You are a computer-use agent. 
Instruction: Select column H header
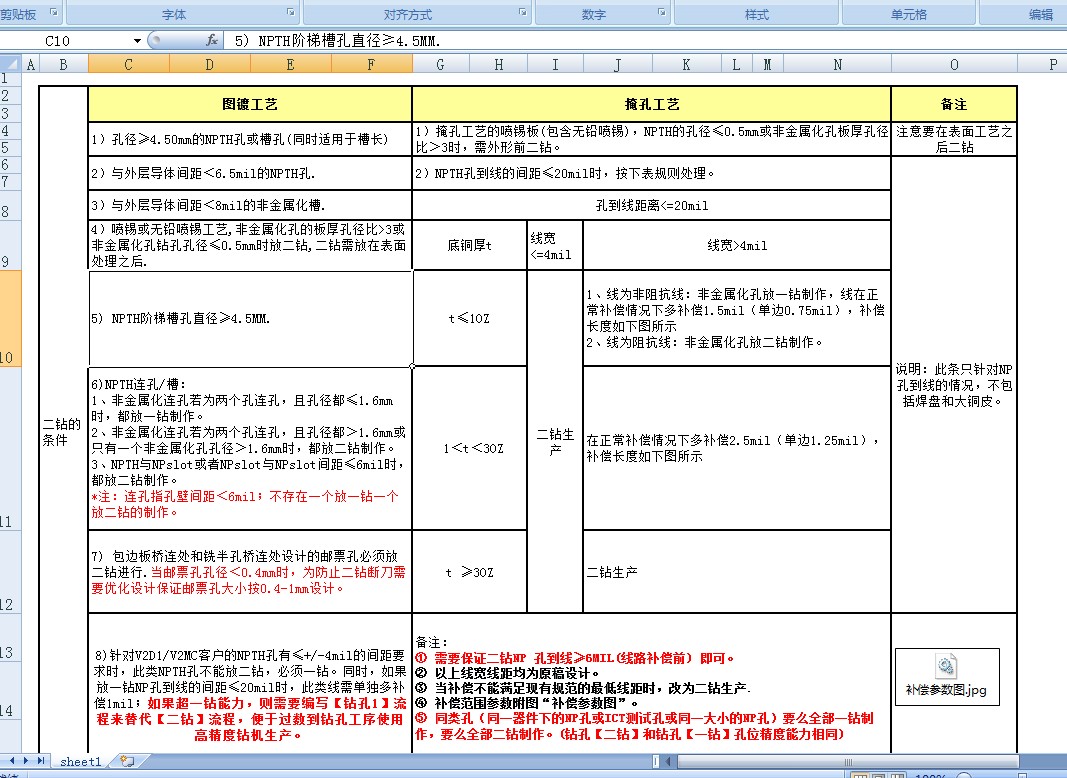[x=499, y=65]
